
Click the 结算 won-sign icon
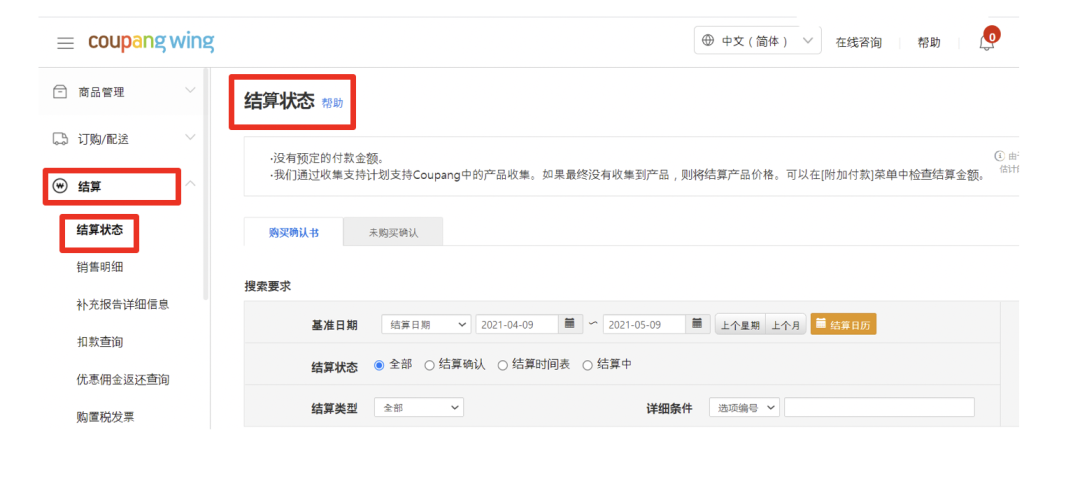60,187
